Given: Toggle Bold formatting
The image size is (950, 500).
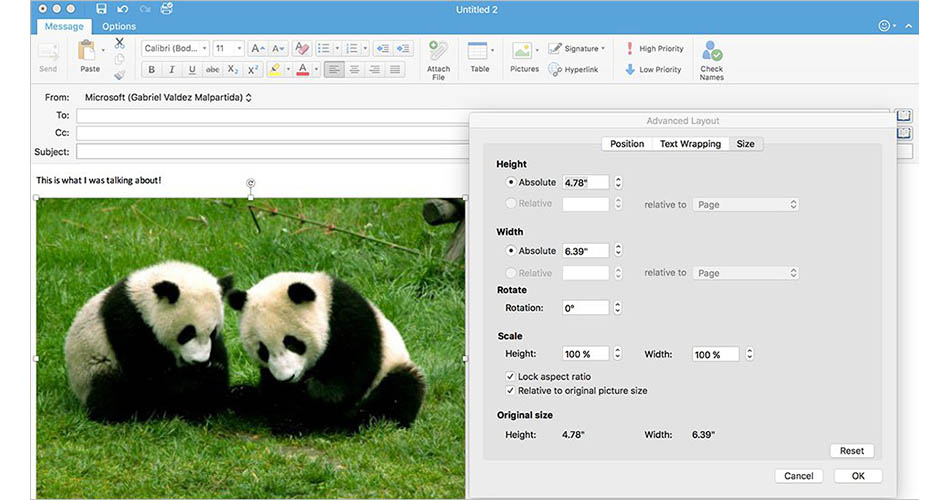Looking at the screenshot, I should [151, 70].
